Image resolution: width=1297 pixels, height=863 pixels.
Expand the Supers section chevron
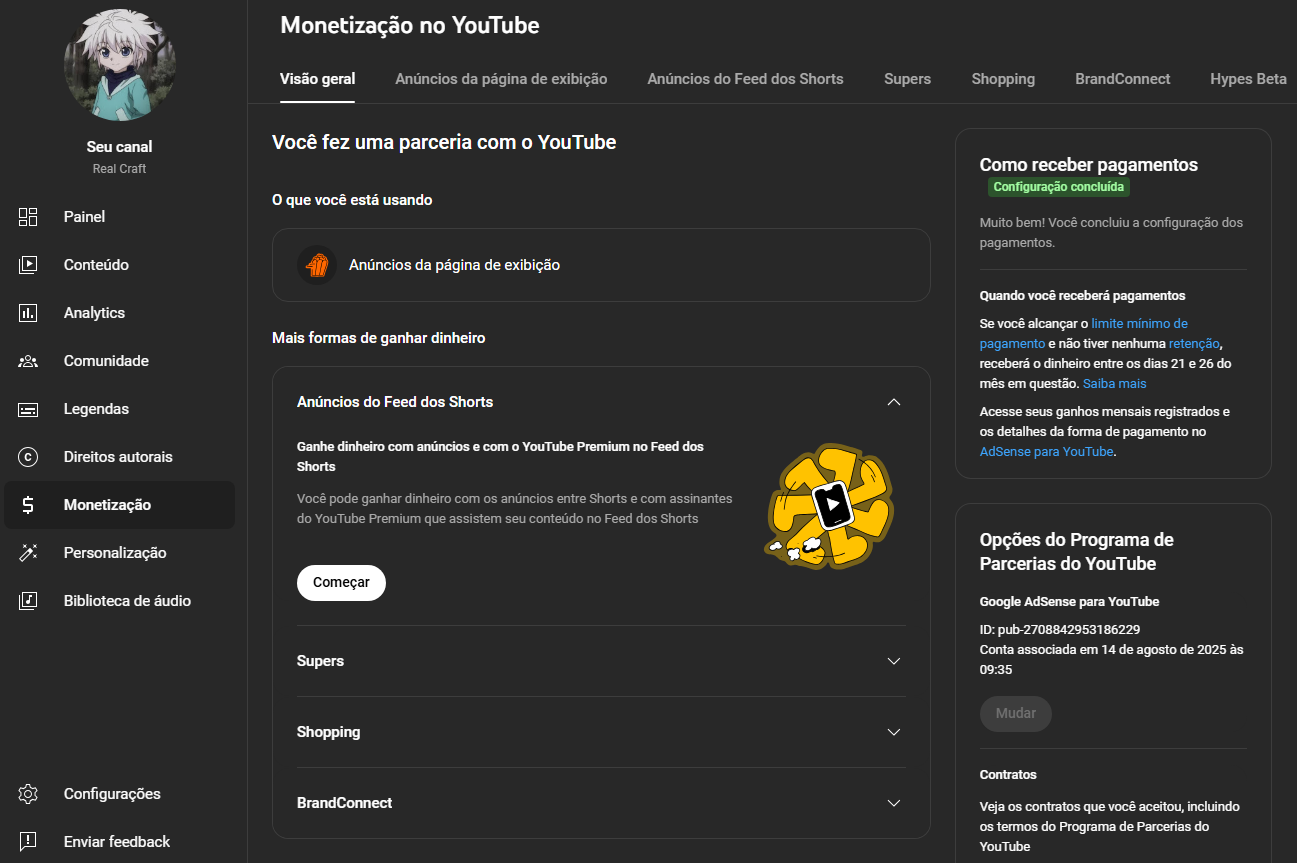click(x=894, y=661)
